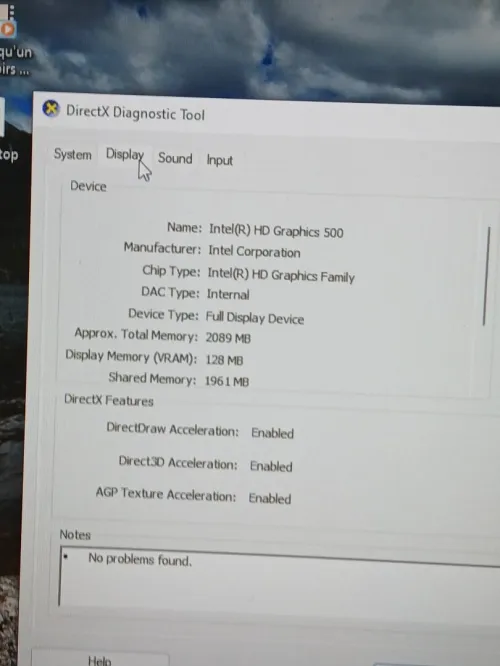
Task: Click the "2089 MB" total memory value
Action: pos(228,338)
